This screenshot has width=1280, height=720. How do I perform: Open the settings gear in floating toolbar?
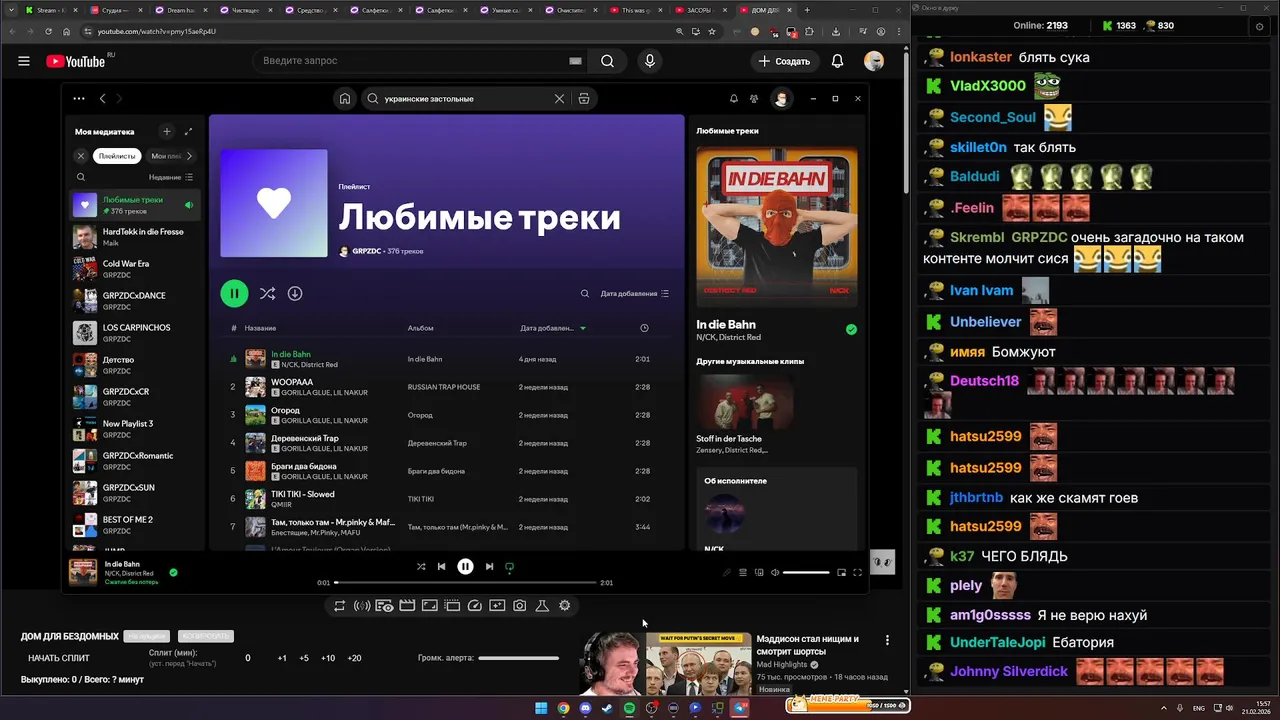[x=565, y=606]
